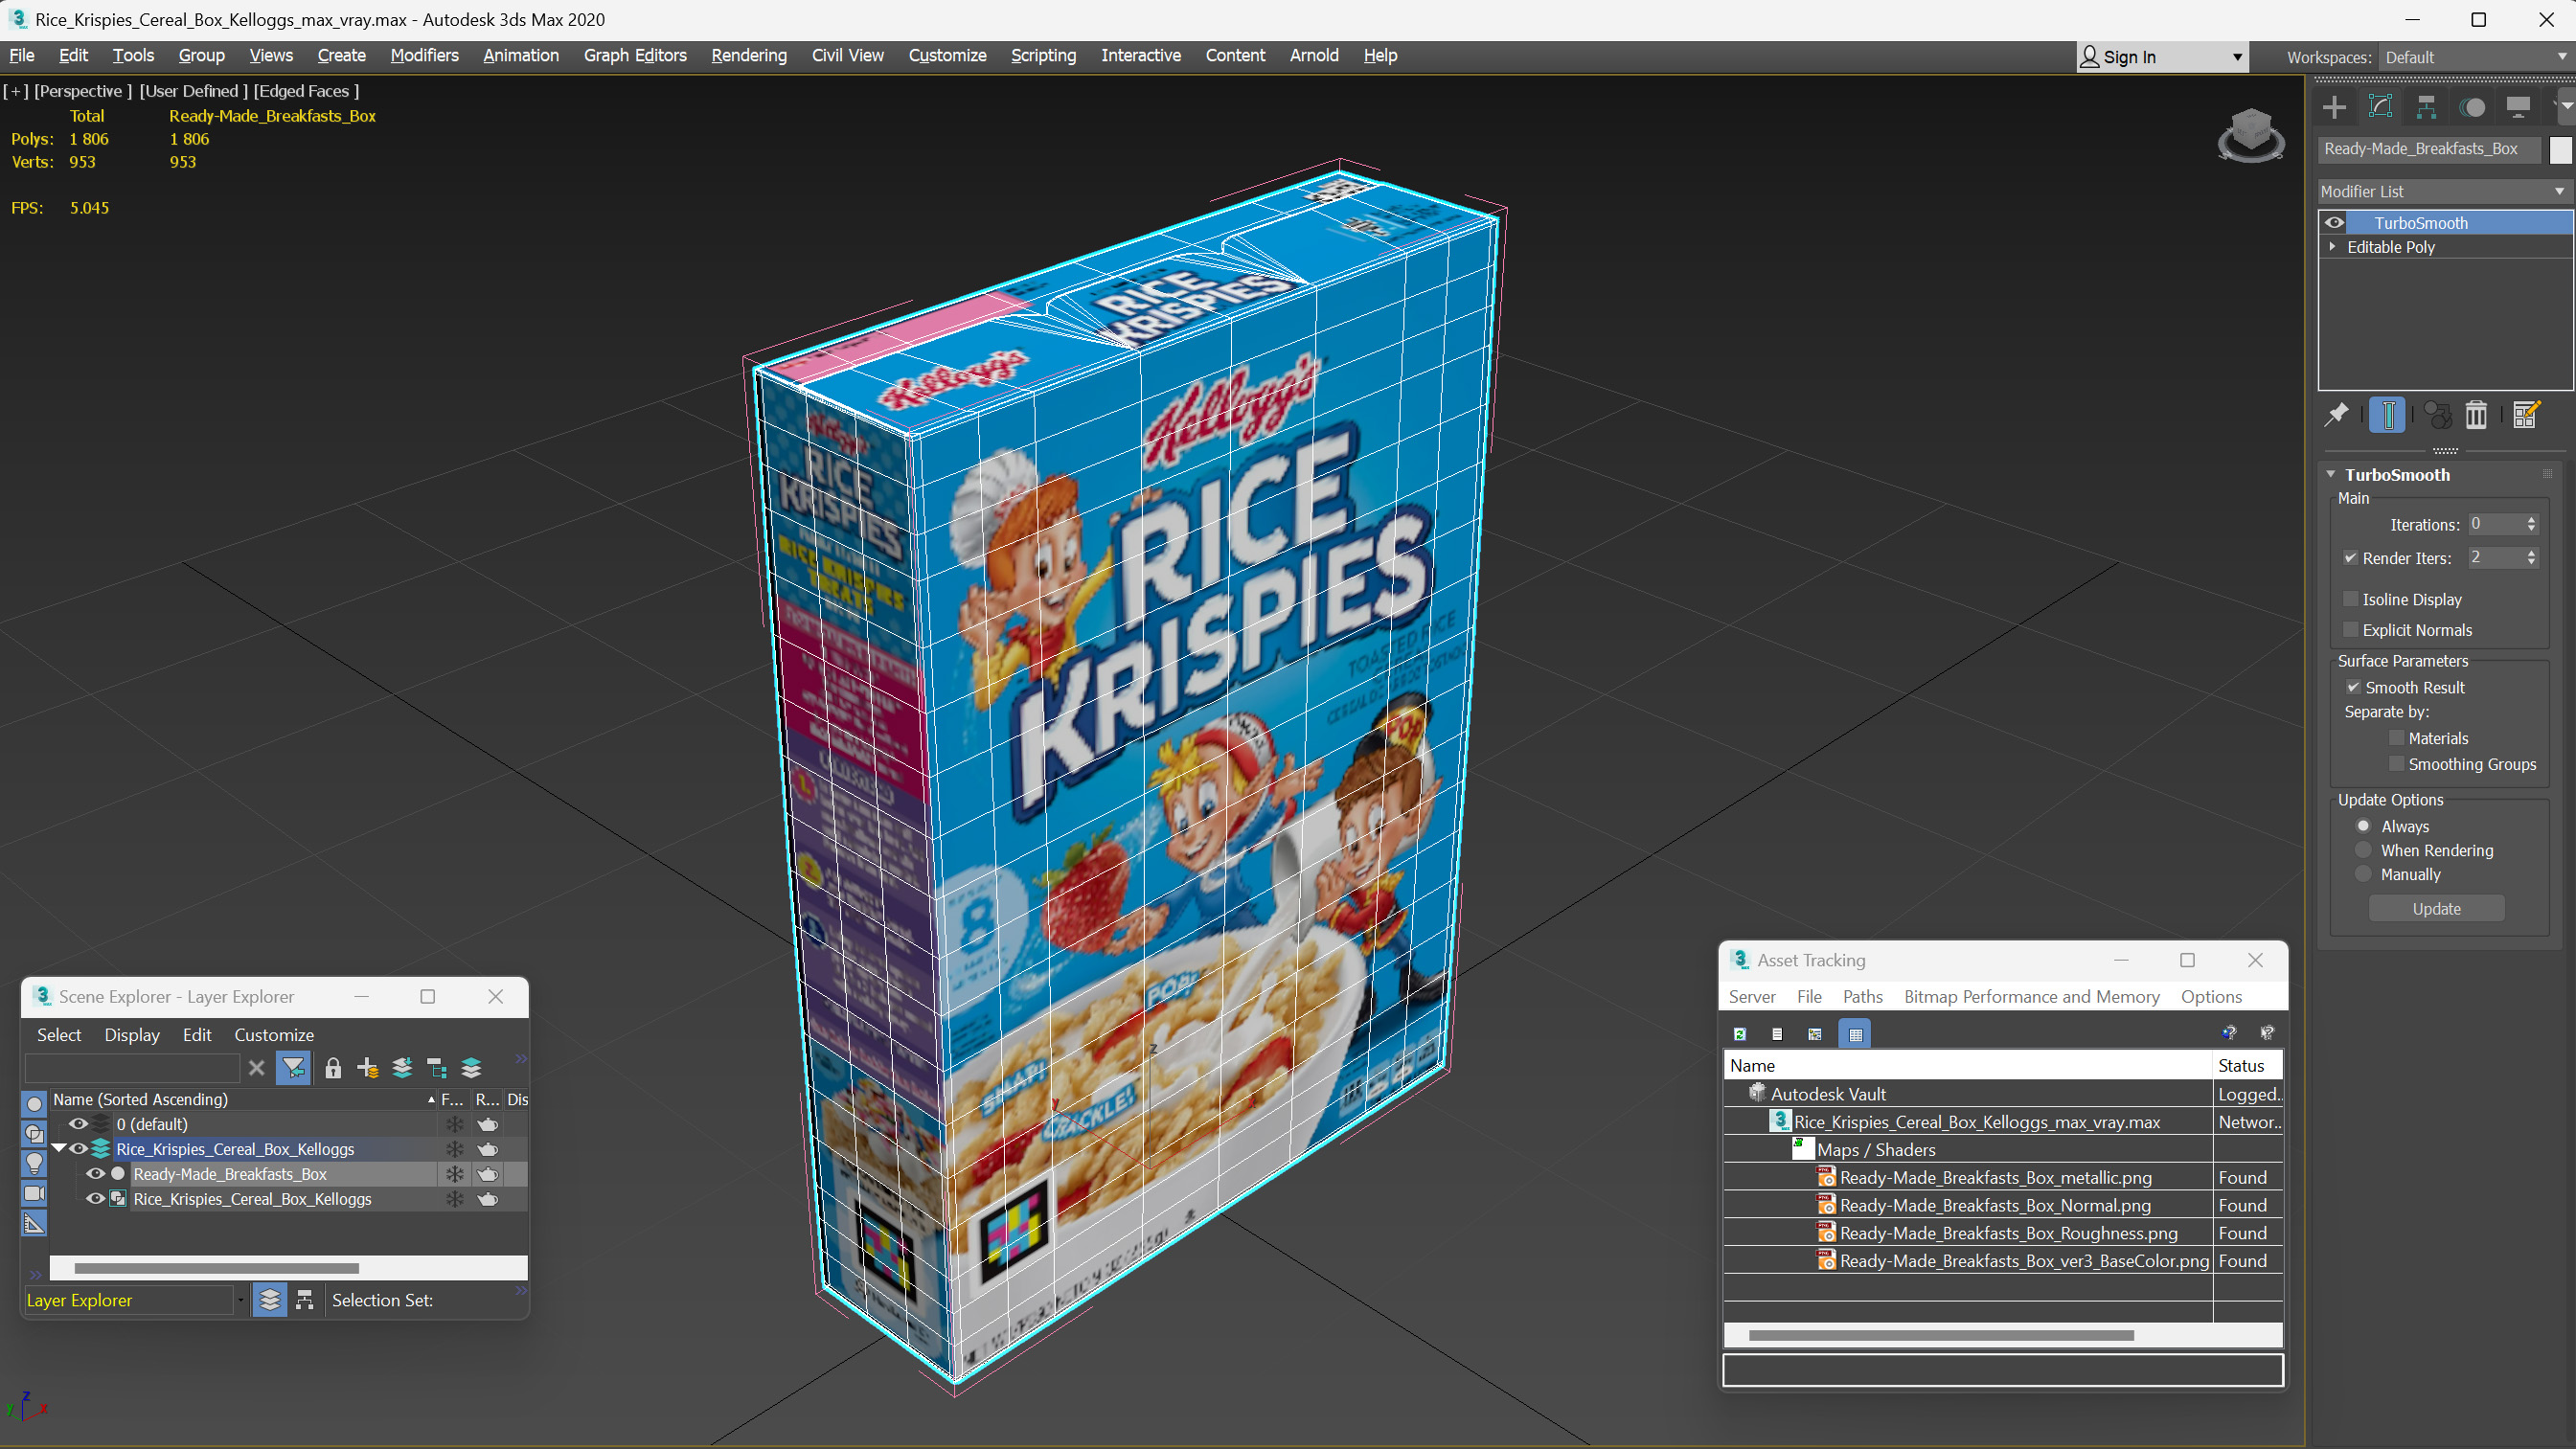2576x1449 pixels.
Task: Select the When Rendering update option
Action: click(x=2364, y=850)
